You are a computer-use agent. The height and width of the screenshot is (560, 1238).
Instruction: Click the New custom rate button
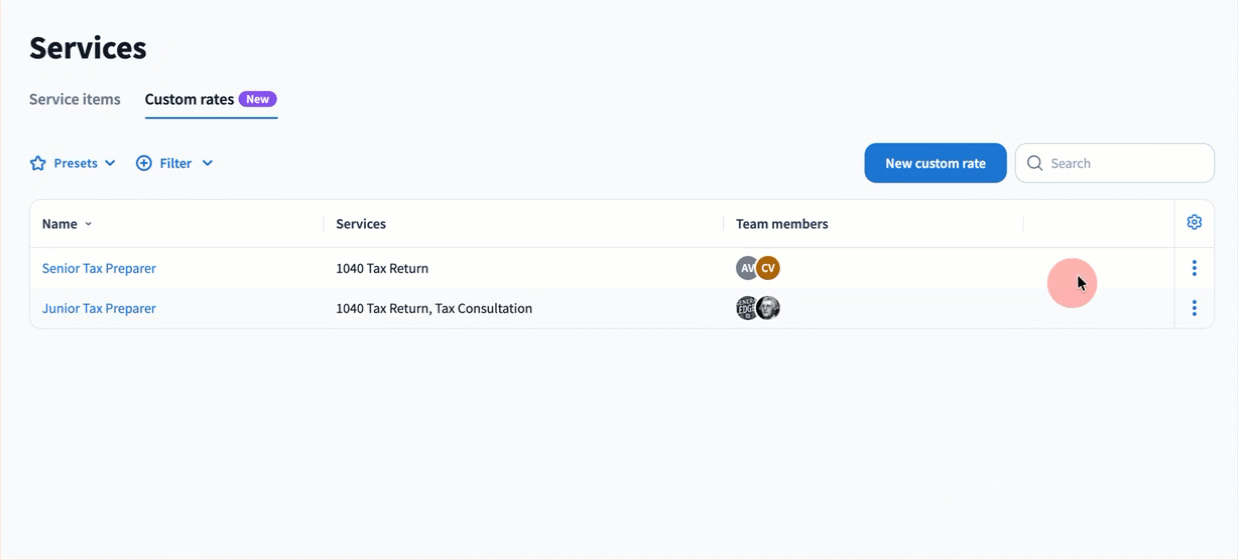pyautogui.click(x=935, y=163)
